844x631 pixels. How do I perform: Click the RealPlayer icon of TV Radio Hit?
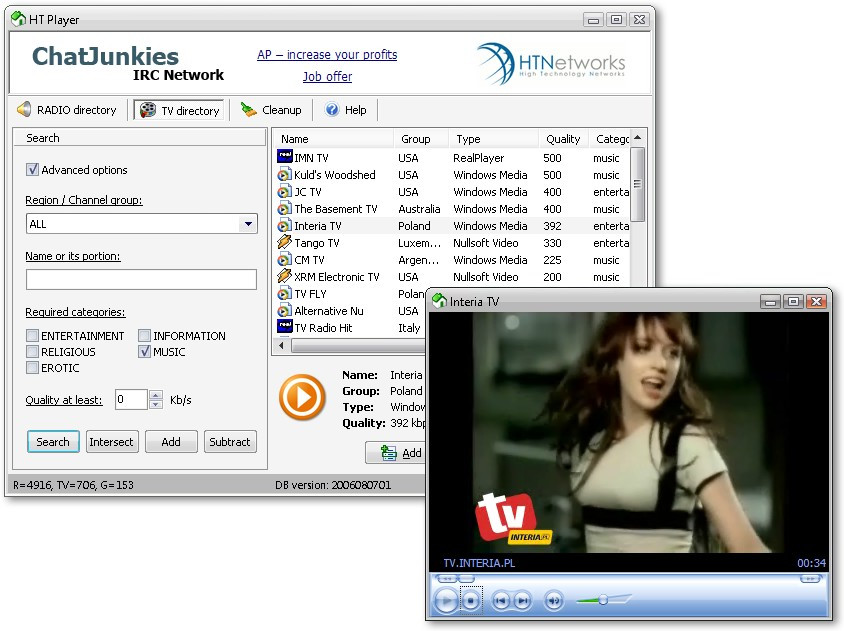pos(284,326)
